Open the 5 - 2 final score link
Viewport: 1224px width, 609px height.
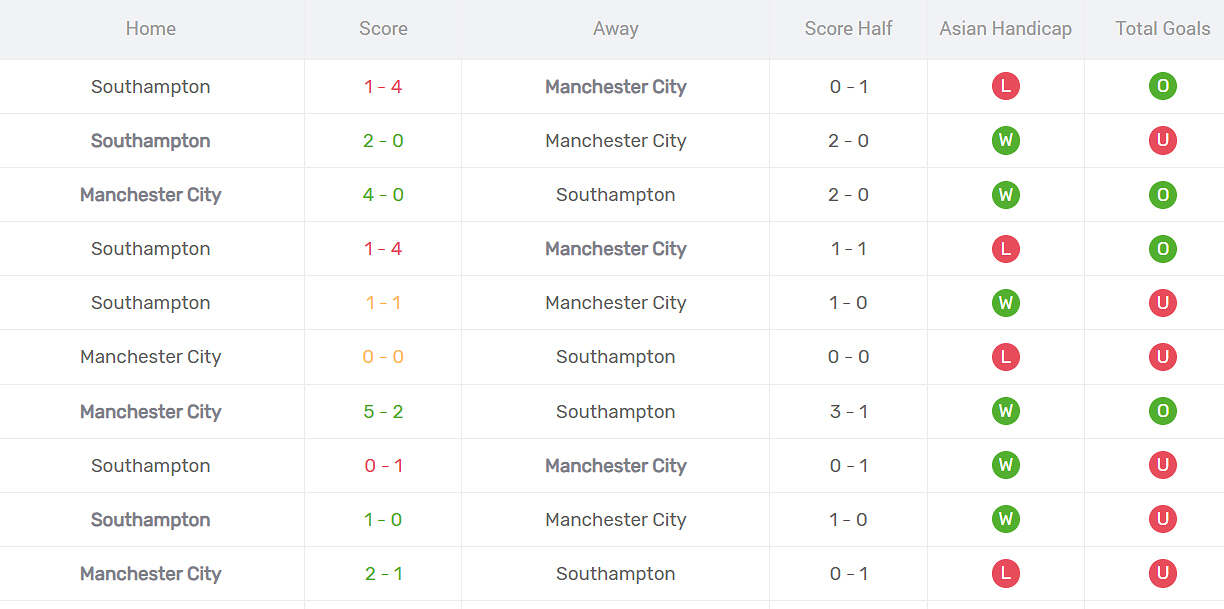click(x=383, y=411)
